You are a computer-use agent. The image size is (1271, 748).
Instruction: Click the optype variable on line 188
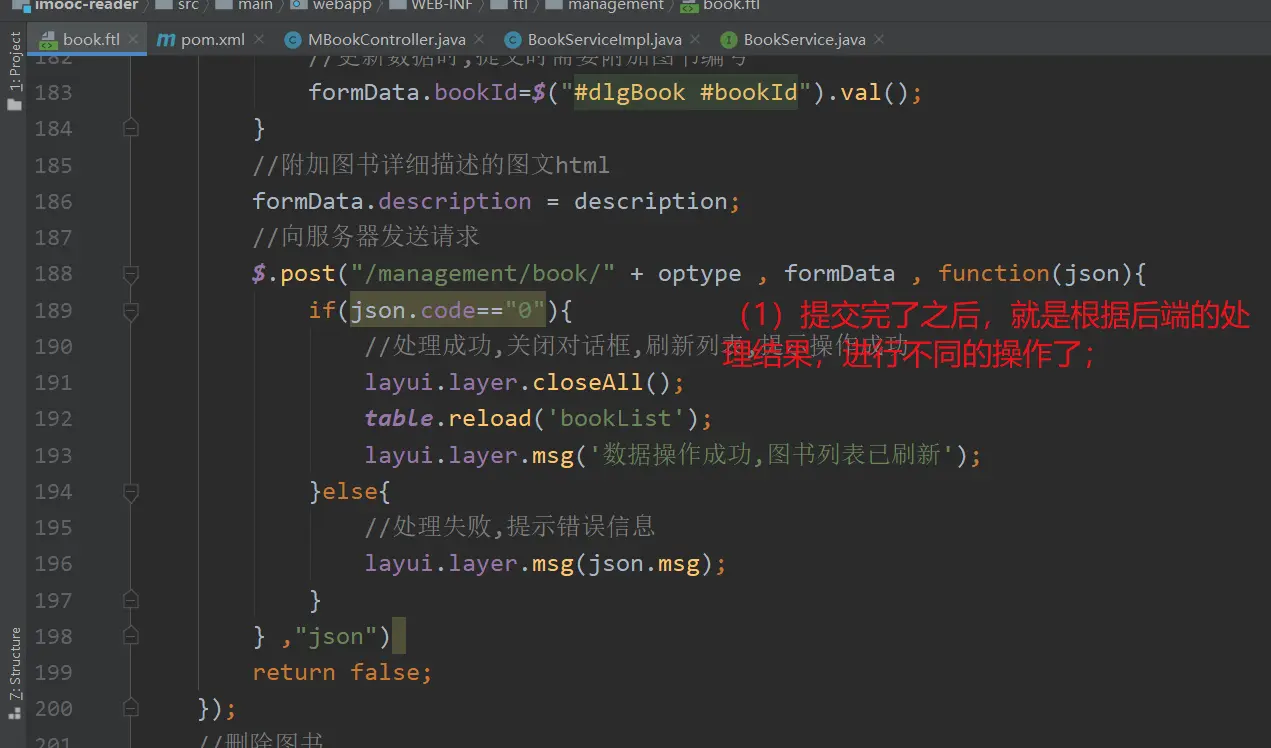[x=699, y=274]
